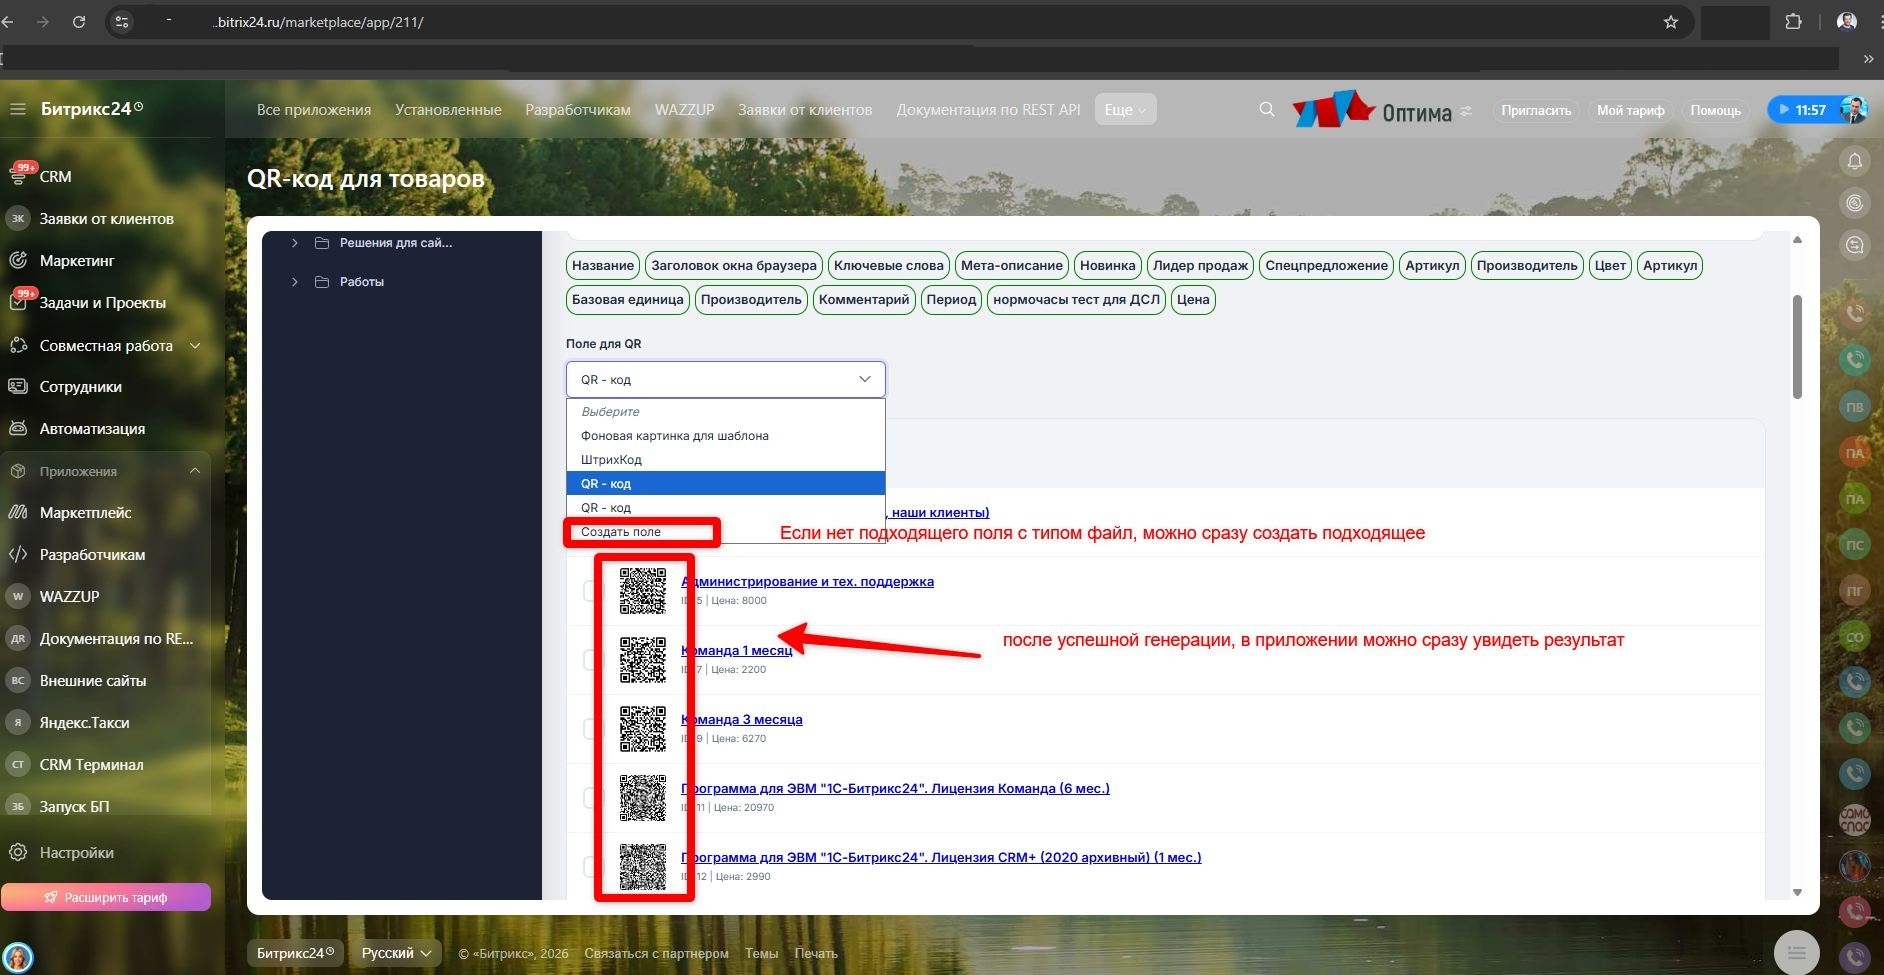Tick checkbox for Команда 1 месяц product
Screen dimensions: 1884x975
(x=592, y=660)
